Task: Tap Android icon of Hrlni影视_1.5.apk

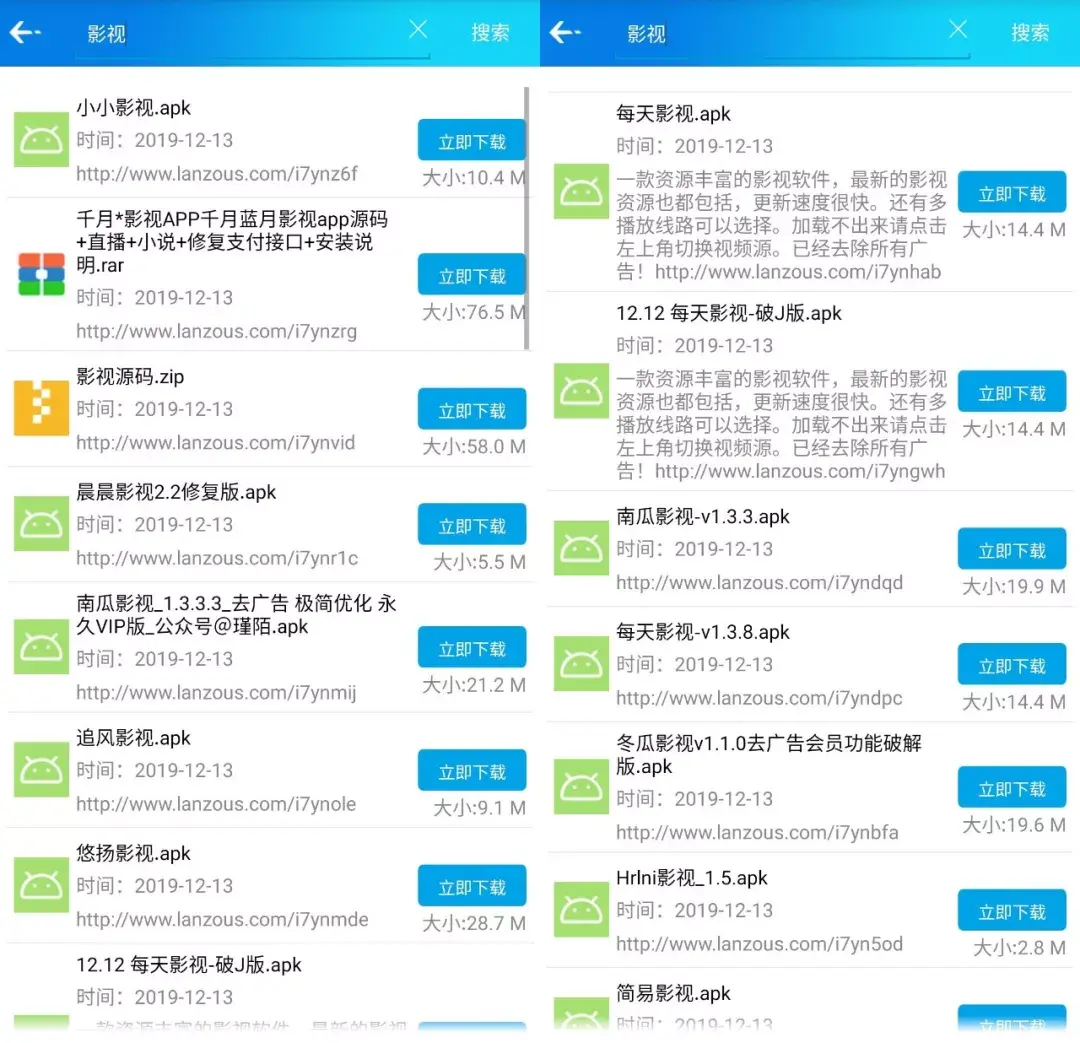Action: tap(581, 909)
